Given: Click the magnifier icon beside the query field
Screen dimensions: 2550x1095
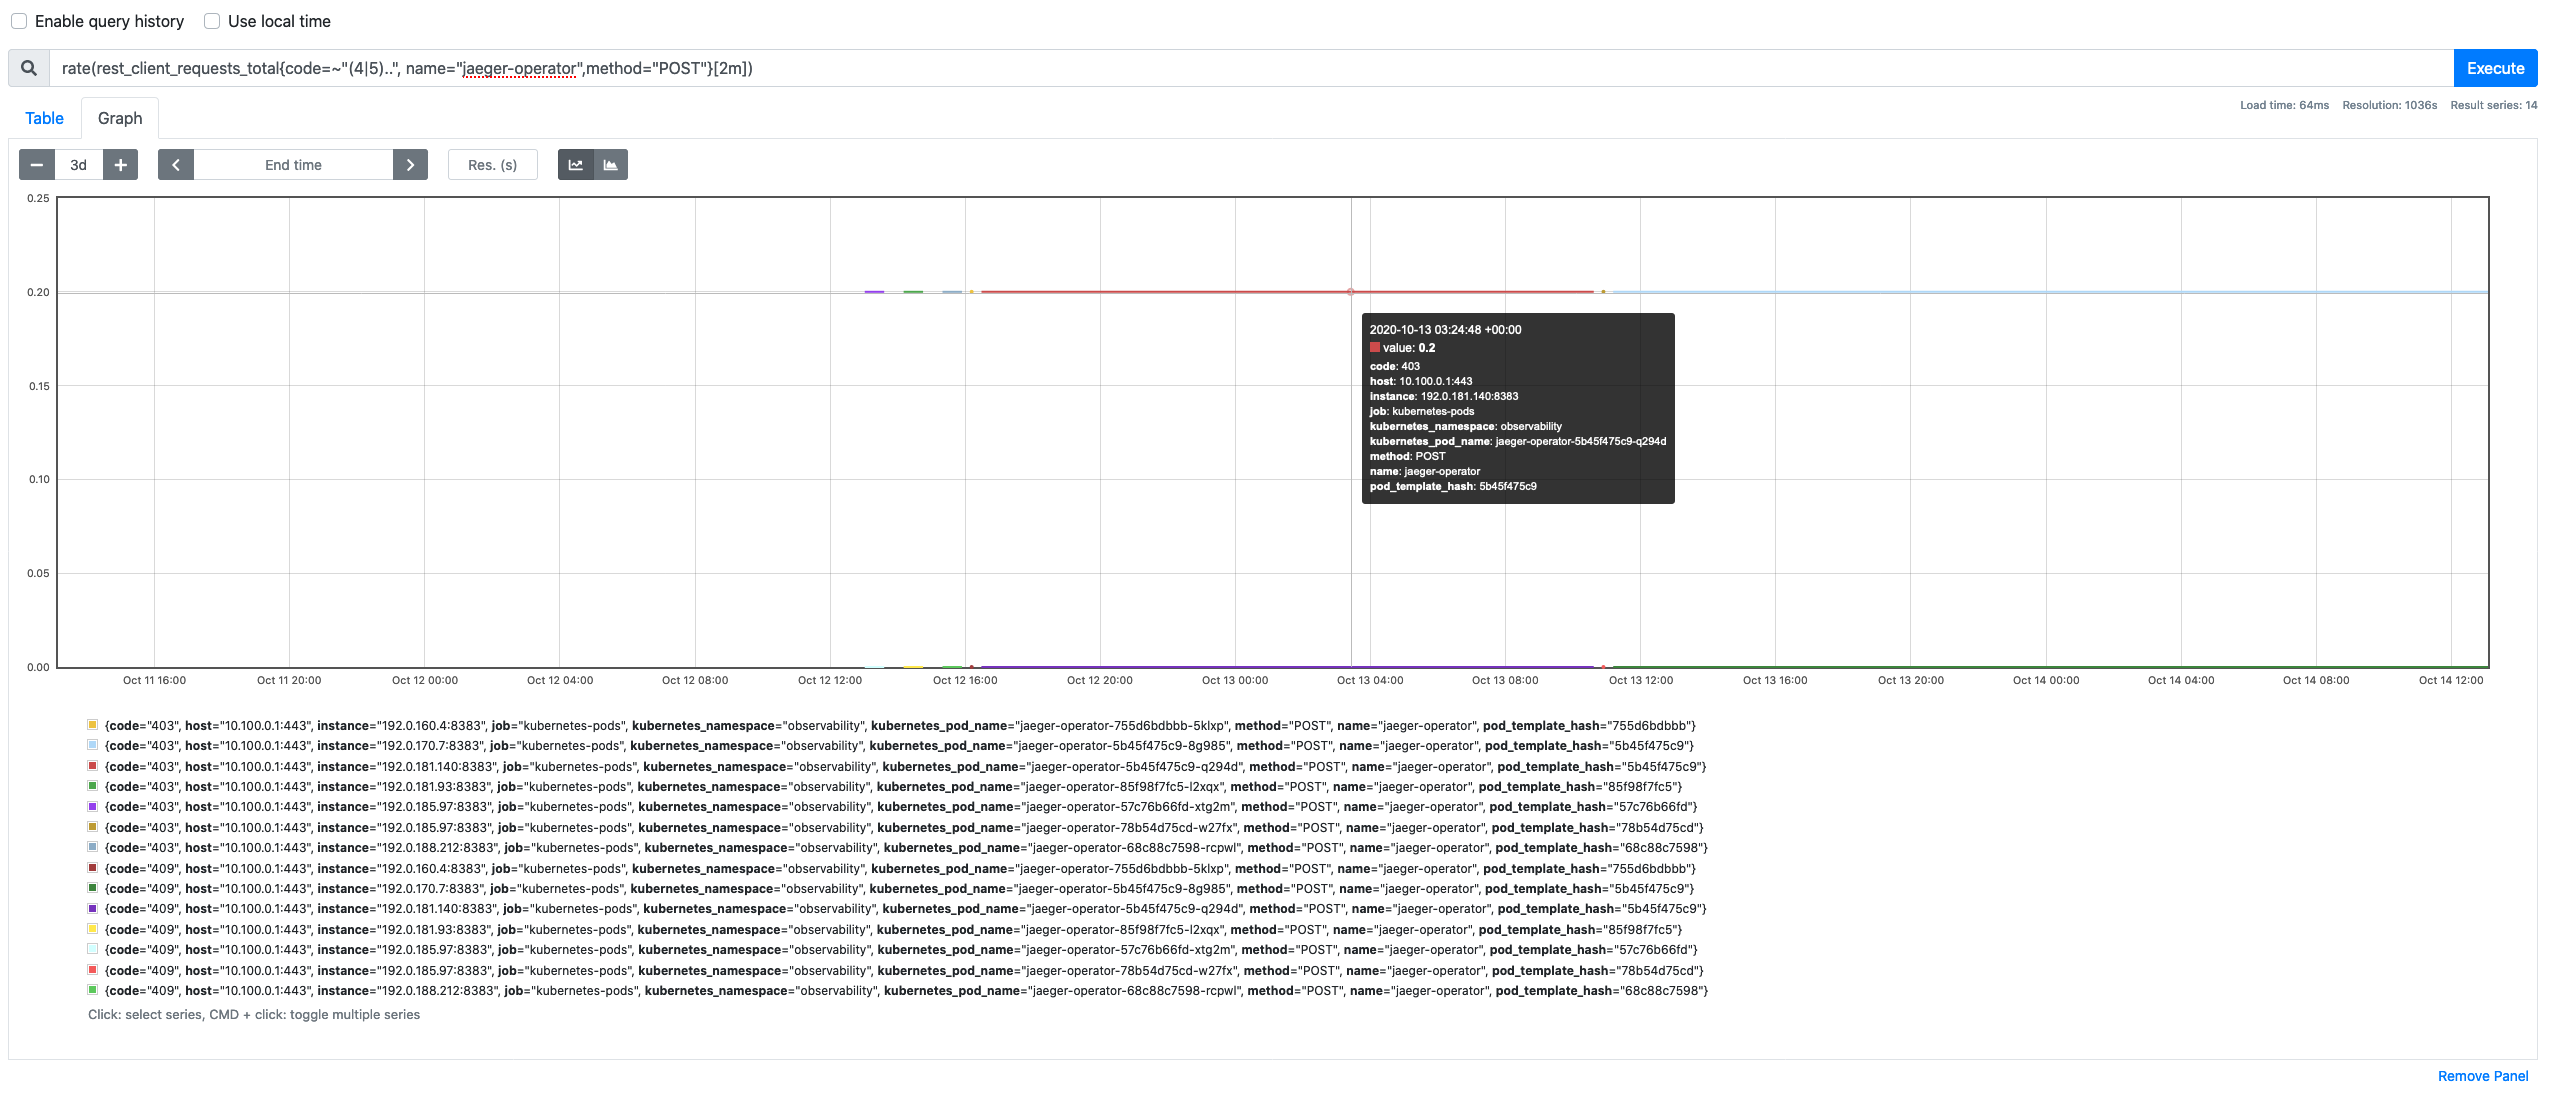Looking at the screenshot, I should point(28,68).
